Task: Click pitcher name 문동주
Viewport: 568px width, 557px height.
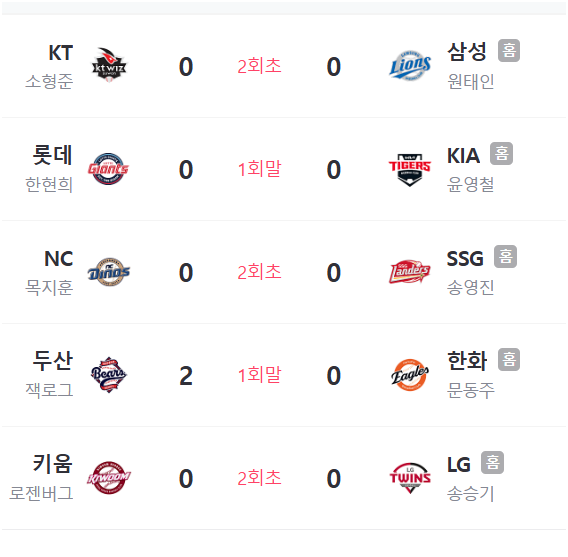Action: pos(471,391)
